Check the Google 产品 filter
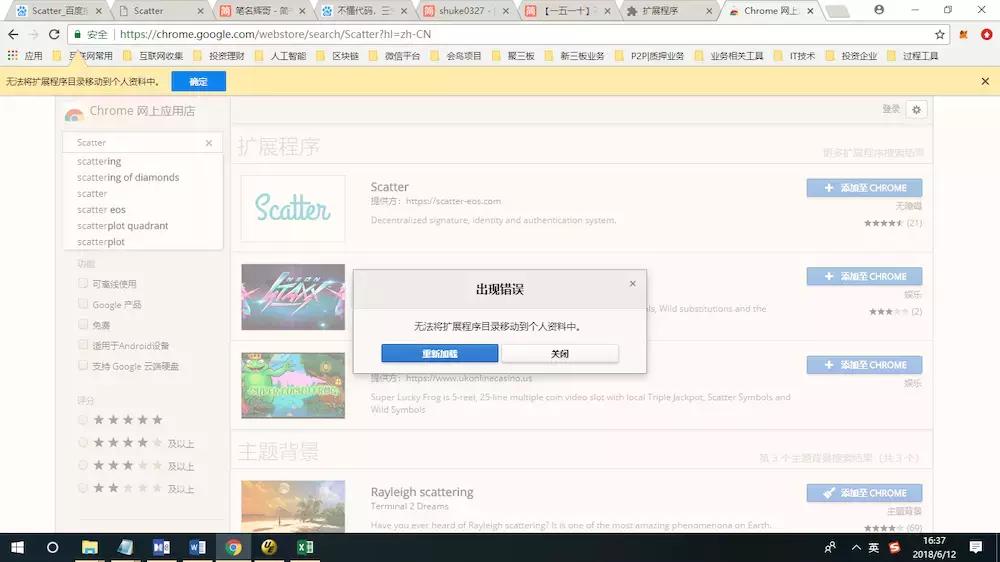The width and height of the screenshot is (1000, 562). [83, 304]
